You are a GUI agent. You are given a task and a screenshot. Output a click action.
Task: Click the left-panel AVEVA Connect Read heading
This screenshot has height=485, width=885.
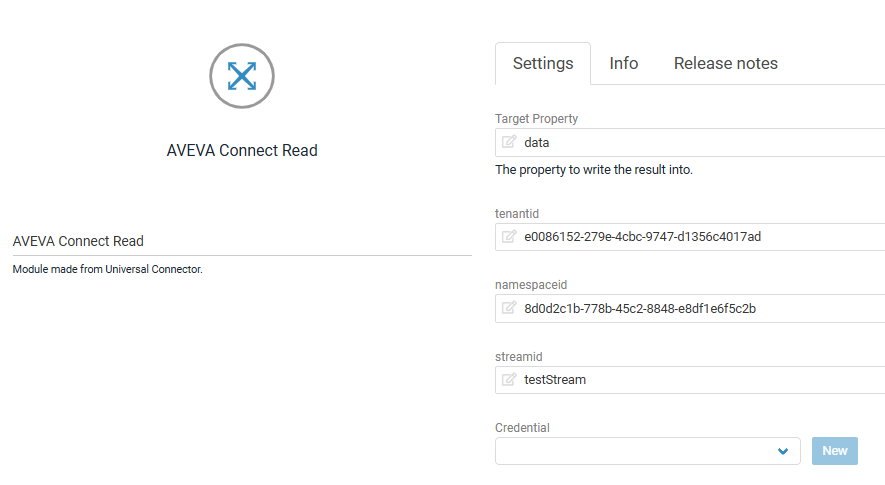(x=78, y=241)
